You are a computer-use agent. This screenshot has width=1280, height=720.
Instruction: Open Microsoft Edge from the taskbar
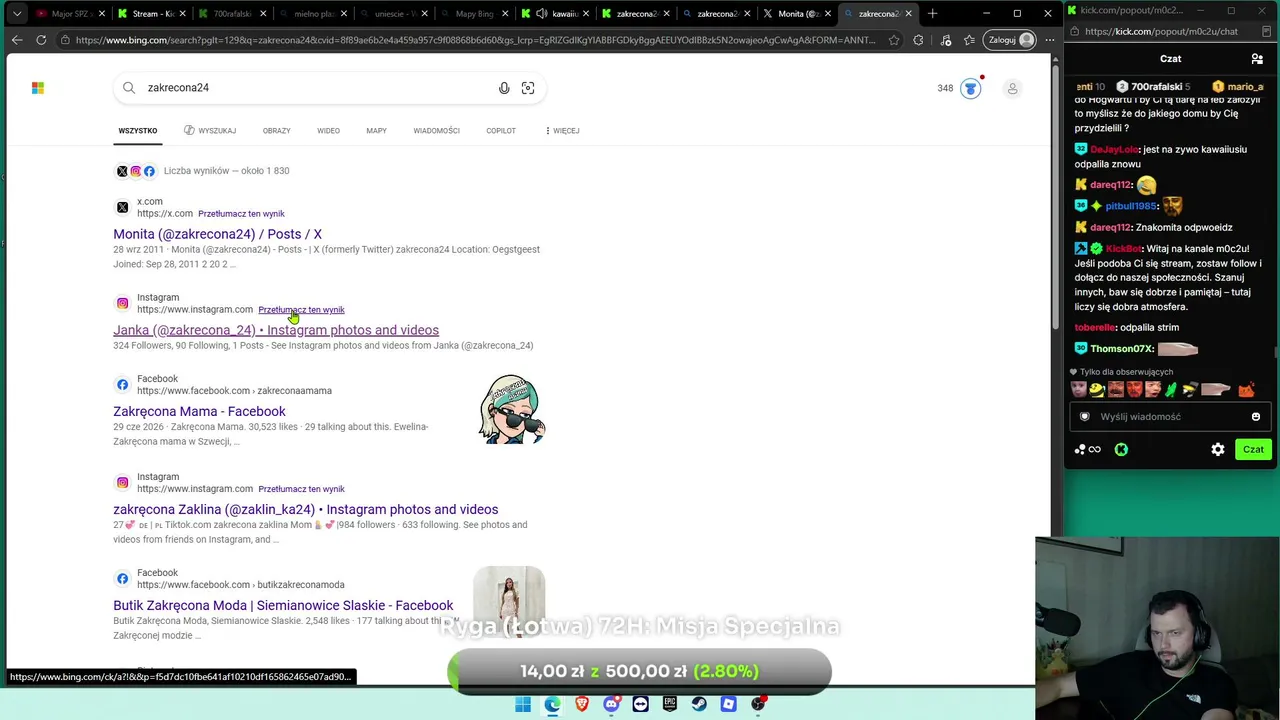tap(552, 705)
